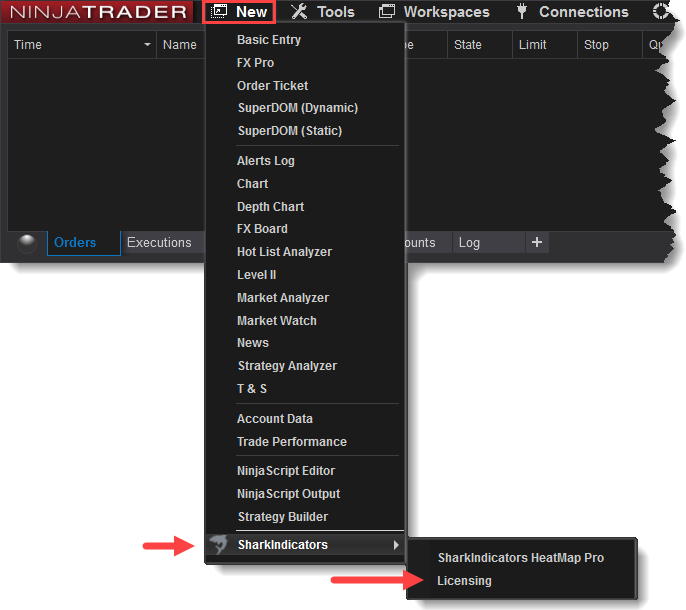Open SharkIndicators Licensing

tap(465, 581)
